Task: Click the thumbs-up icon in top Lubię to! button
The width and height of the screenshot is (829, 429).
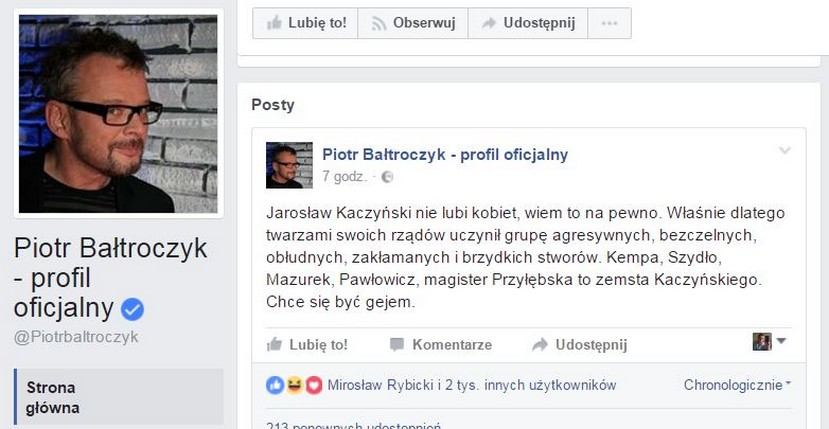Action: pyautogui.click(x=274, y=23)
